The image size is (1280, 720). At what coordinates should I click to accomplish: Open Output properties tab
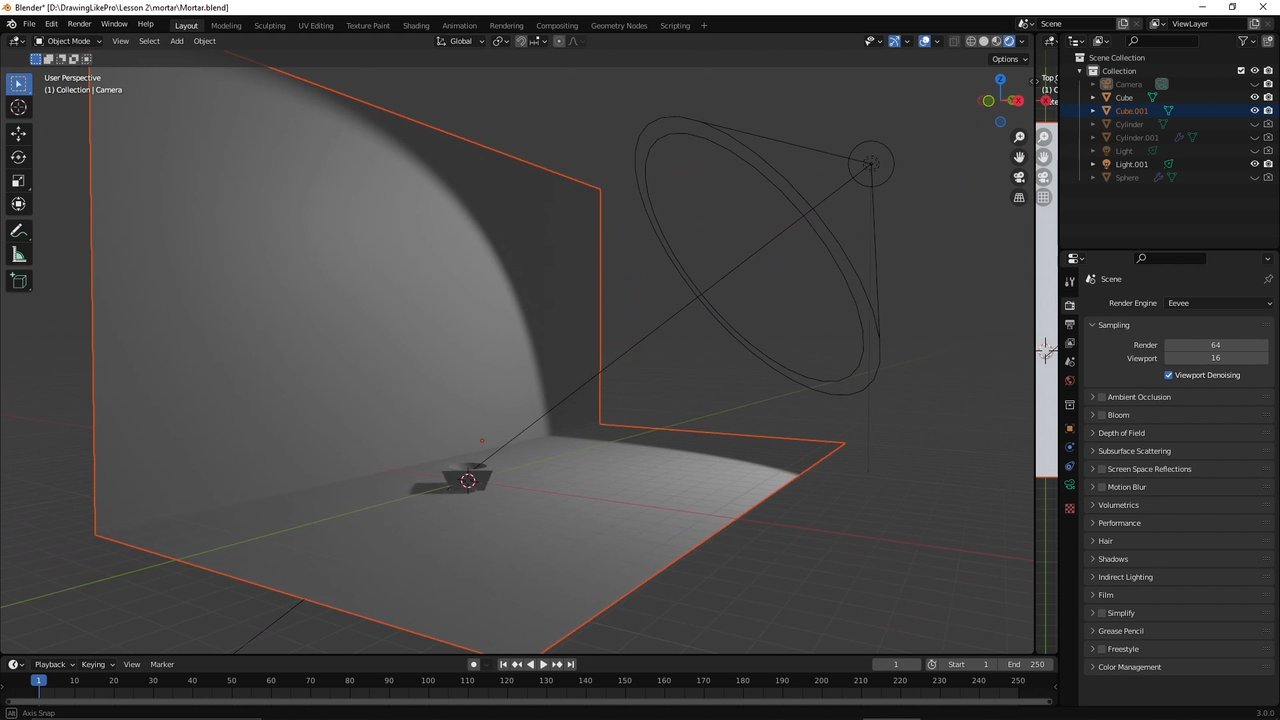tap(1070, 324)
